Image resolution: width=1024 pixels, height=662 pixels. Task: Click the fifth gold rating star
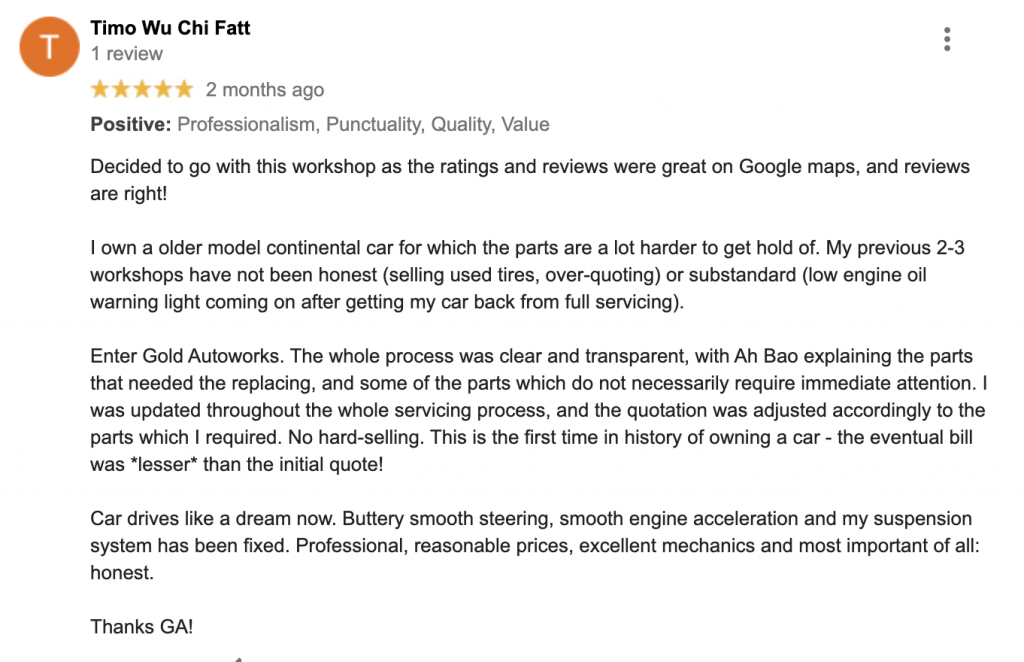184,89
